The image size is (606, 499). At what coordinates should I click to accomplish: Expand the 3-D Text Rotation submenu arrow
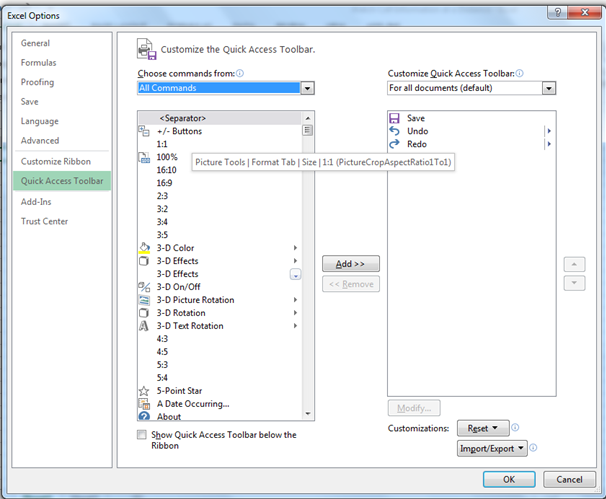tap(295, 326)
